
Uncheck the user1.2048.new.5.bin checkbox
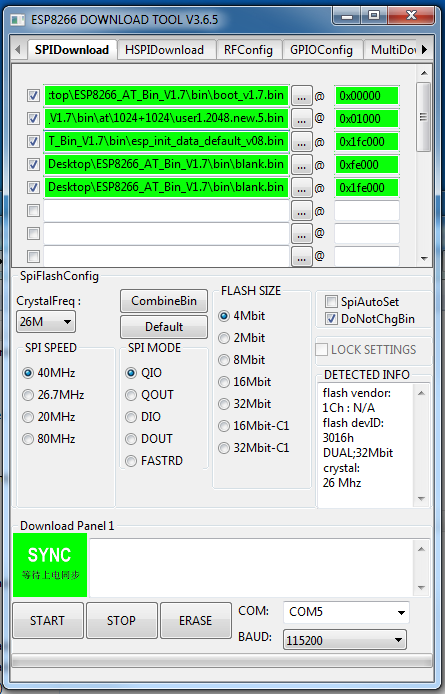(33, 119)
